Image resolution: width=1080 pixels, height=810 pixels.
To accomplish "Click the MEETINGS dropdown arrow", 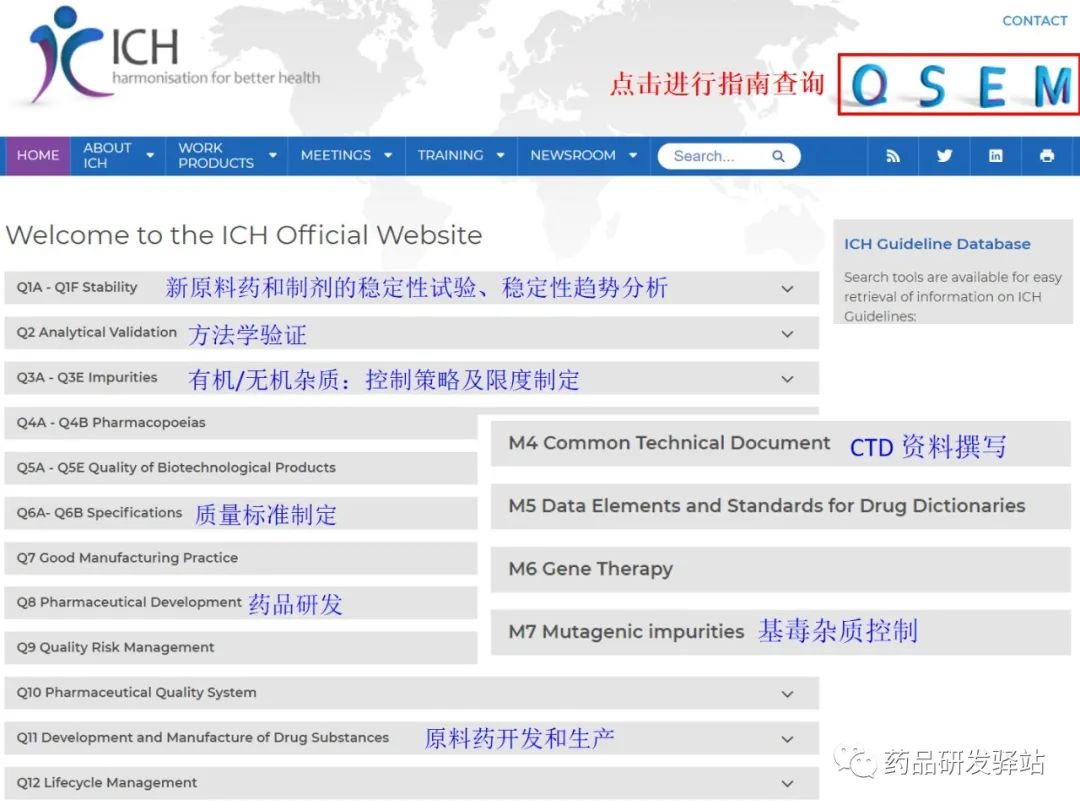I will pyautogui.click(x=388, y=156).
